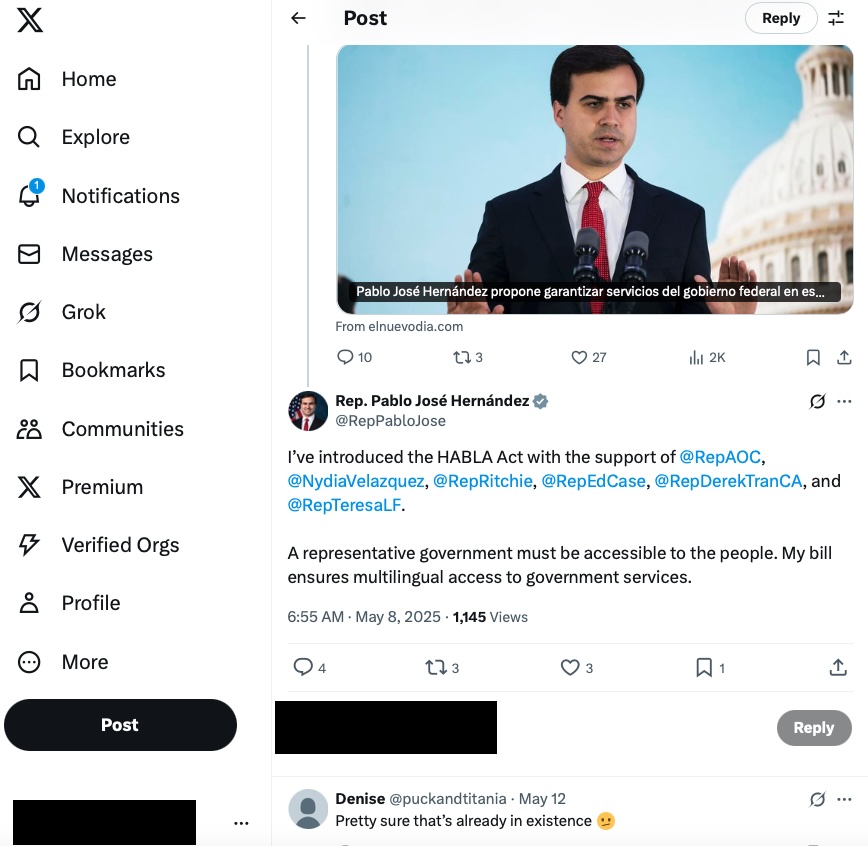Click the black Post button in sidebar
The image size is (868, 846).
click(120, 725)
